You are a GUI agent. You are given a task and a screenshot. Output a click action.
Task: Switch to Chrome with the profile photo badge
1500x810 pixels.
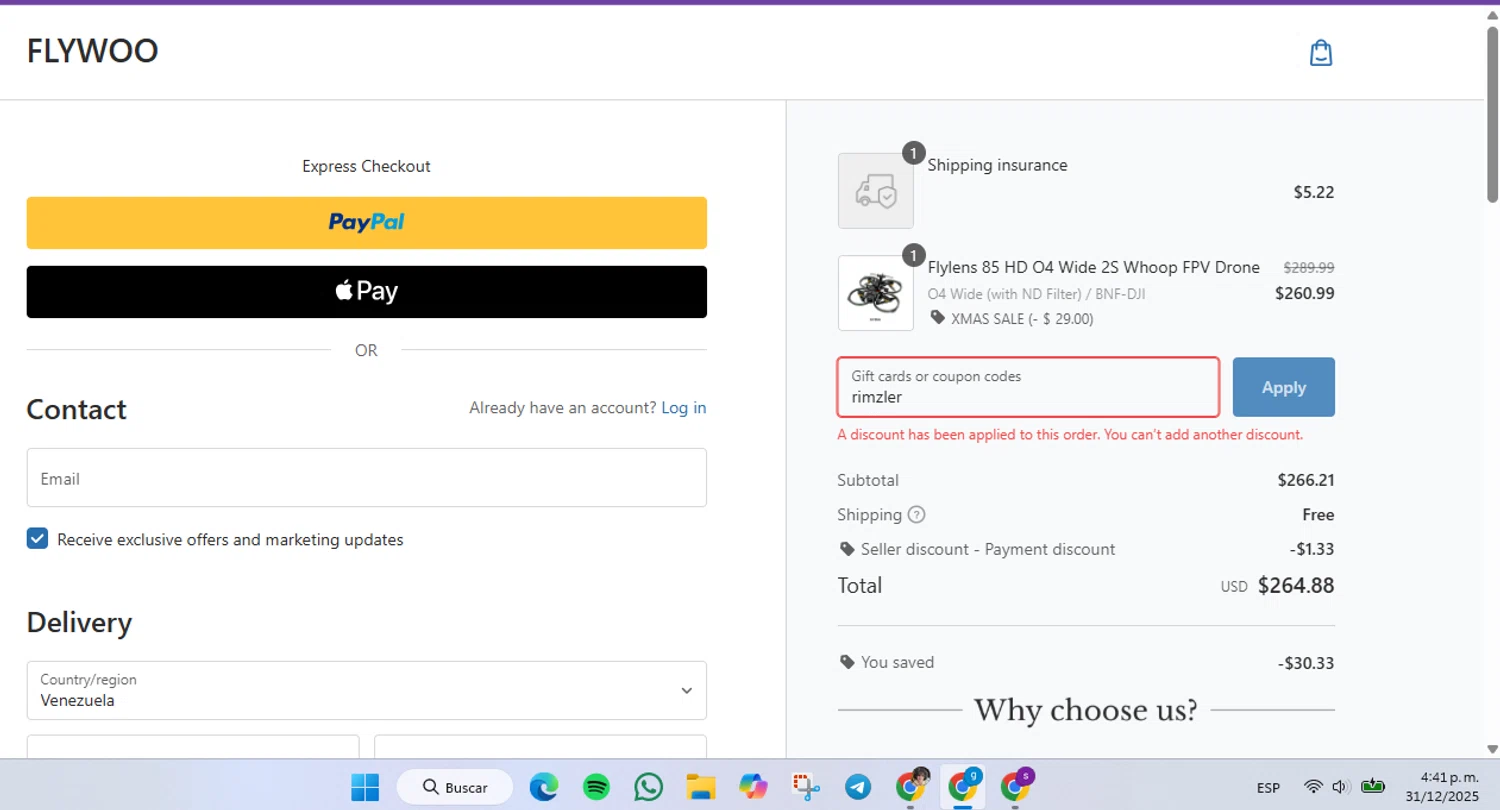912,786
